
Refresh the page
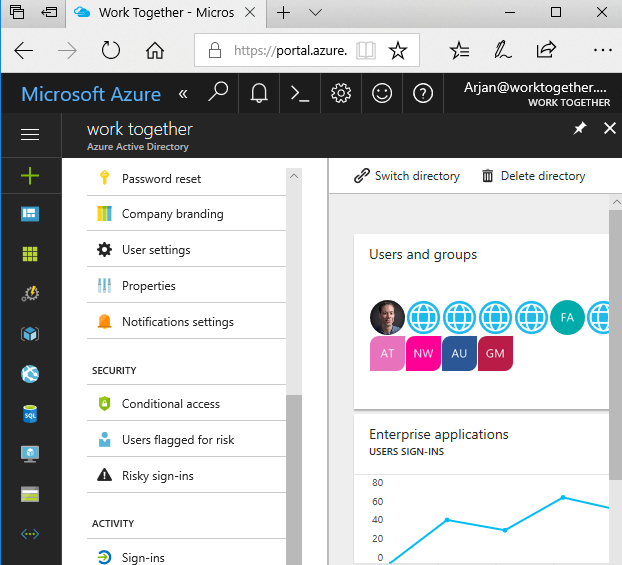pos(110,50)
